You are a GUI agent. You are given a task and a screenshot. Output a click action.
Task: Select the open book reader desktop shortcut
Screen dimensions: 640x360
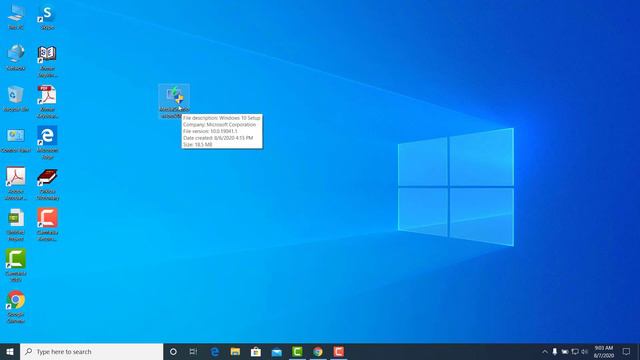click(x=47, y=61)
